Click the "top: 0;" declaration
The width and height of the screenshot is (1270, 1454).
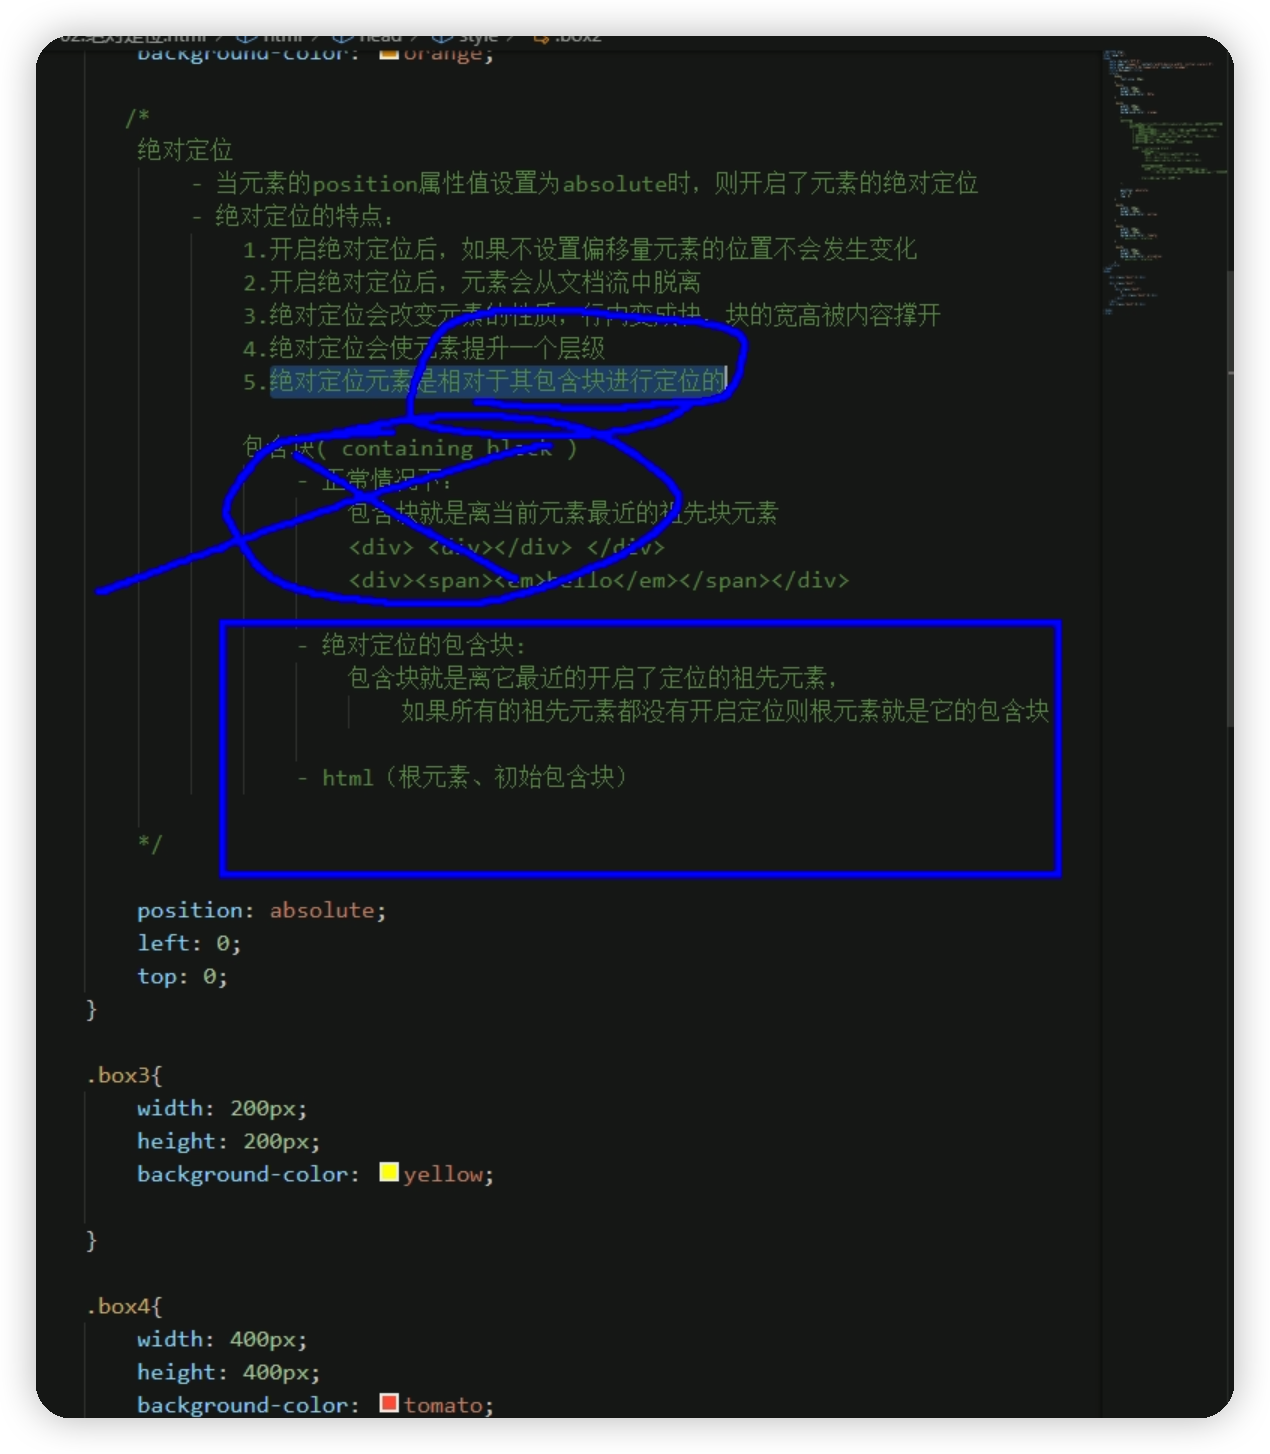182,976
